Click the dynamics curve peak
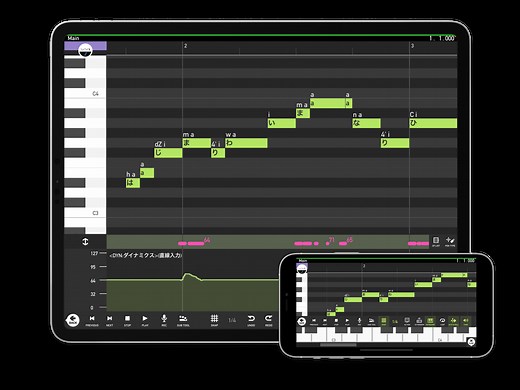 [x=188, y=274]
